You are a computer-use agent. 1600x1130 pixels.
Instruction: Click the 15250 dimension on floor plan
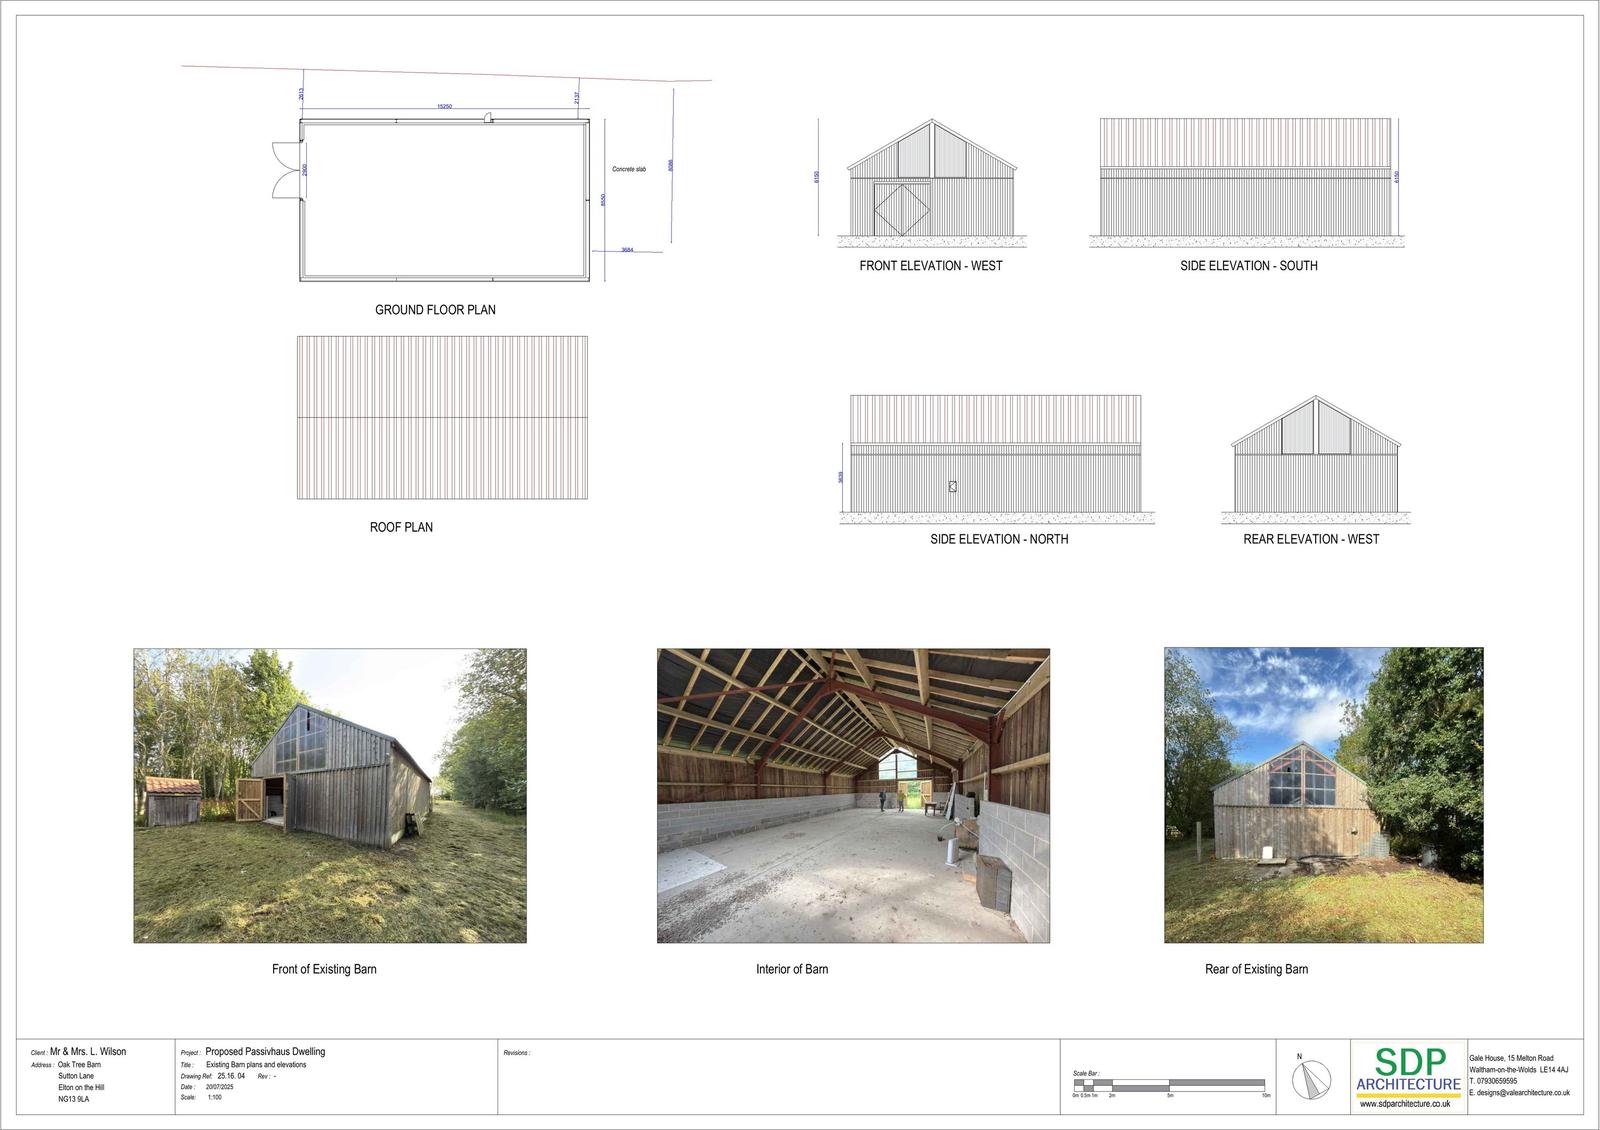pyautogui.click(x=444, y=106)
